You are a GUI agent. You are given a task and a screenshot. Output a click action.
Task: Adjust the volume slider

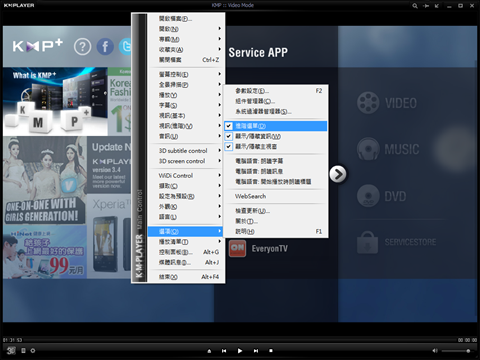coord(457,351)
